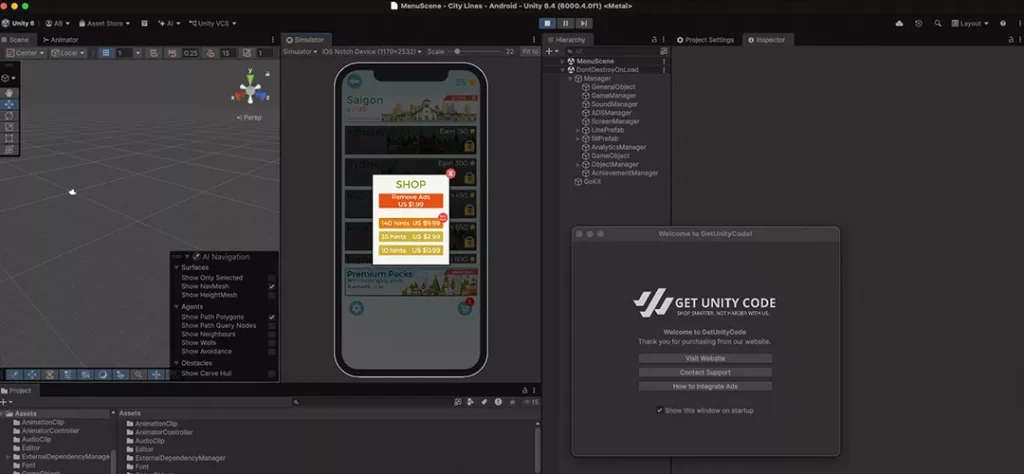Expand the LinePrefab object

pyautogui.click(x=578, y=131)
